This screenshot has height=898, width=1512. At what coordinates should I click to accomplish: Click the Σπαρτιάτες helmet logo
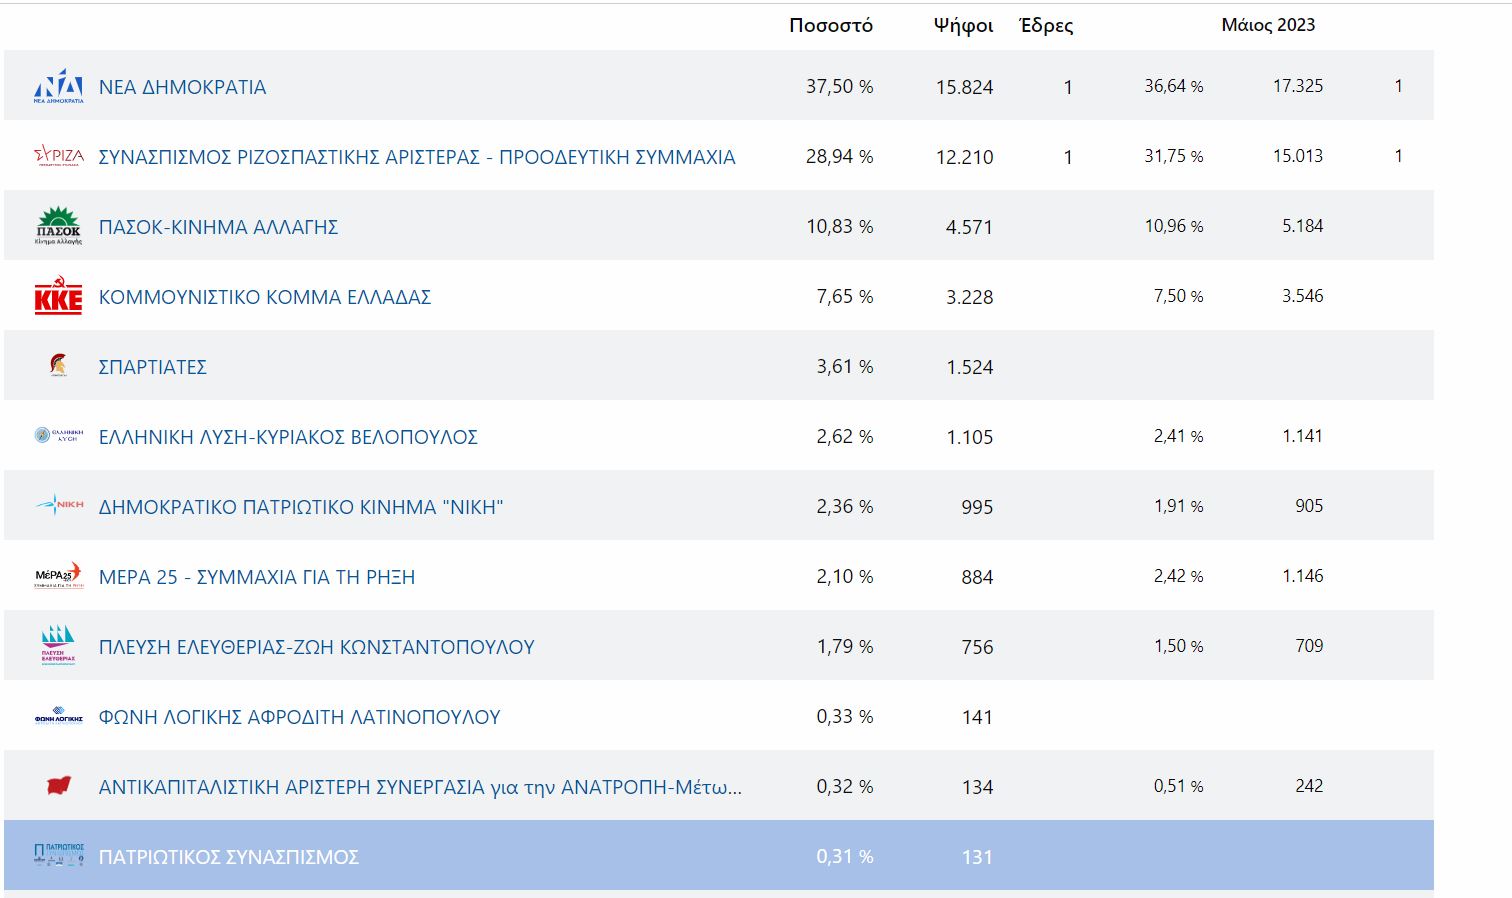(58, 366)
